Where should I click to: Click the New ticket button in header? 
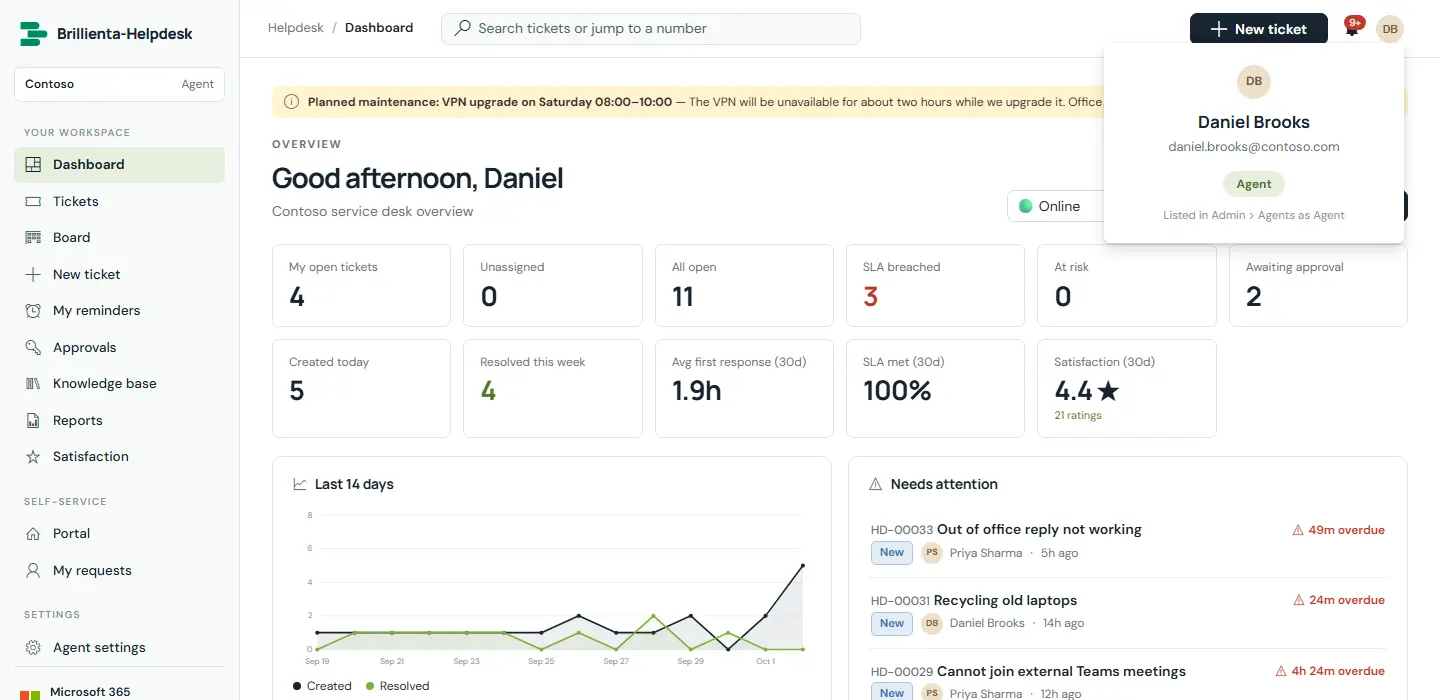1258,29
